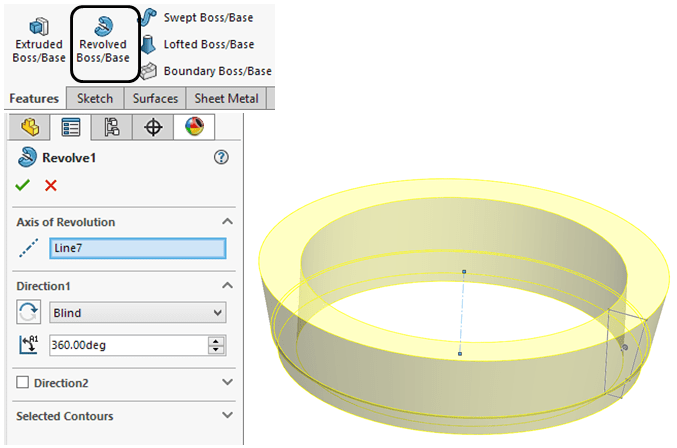
Task: Open the DisplayManager color ball tab
Action: pos(193,127)
